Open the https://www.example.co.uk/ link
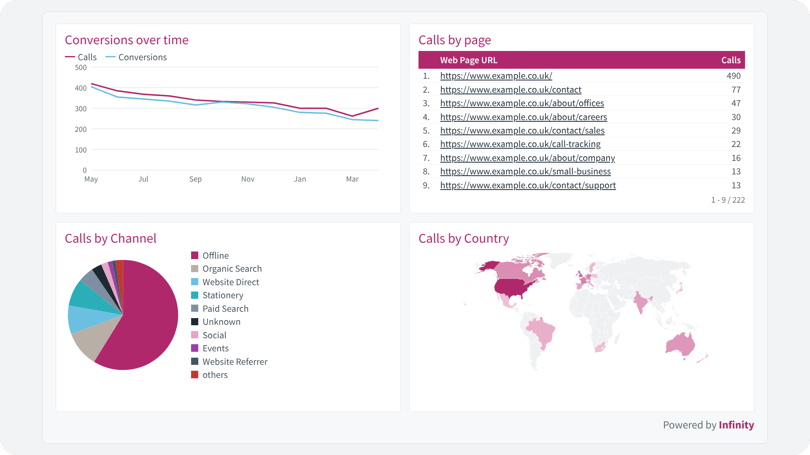This screenshot has width=810, height=455. (496, 76)
